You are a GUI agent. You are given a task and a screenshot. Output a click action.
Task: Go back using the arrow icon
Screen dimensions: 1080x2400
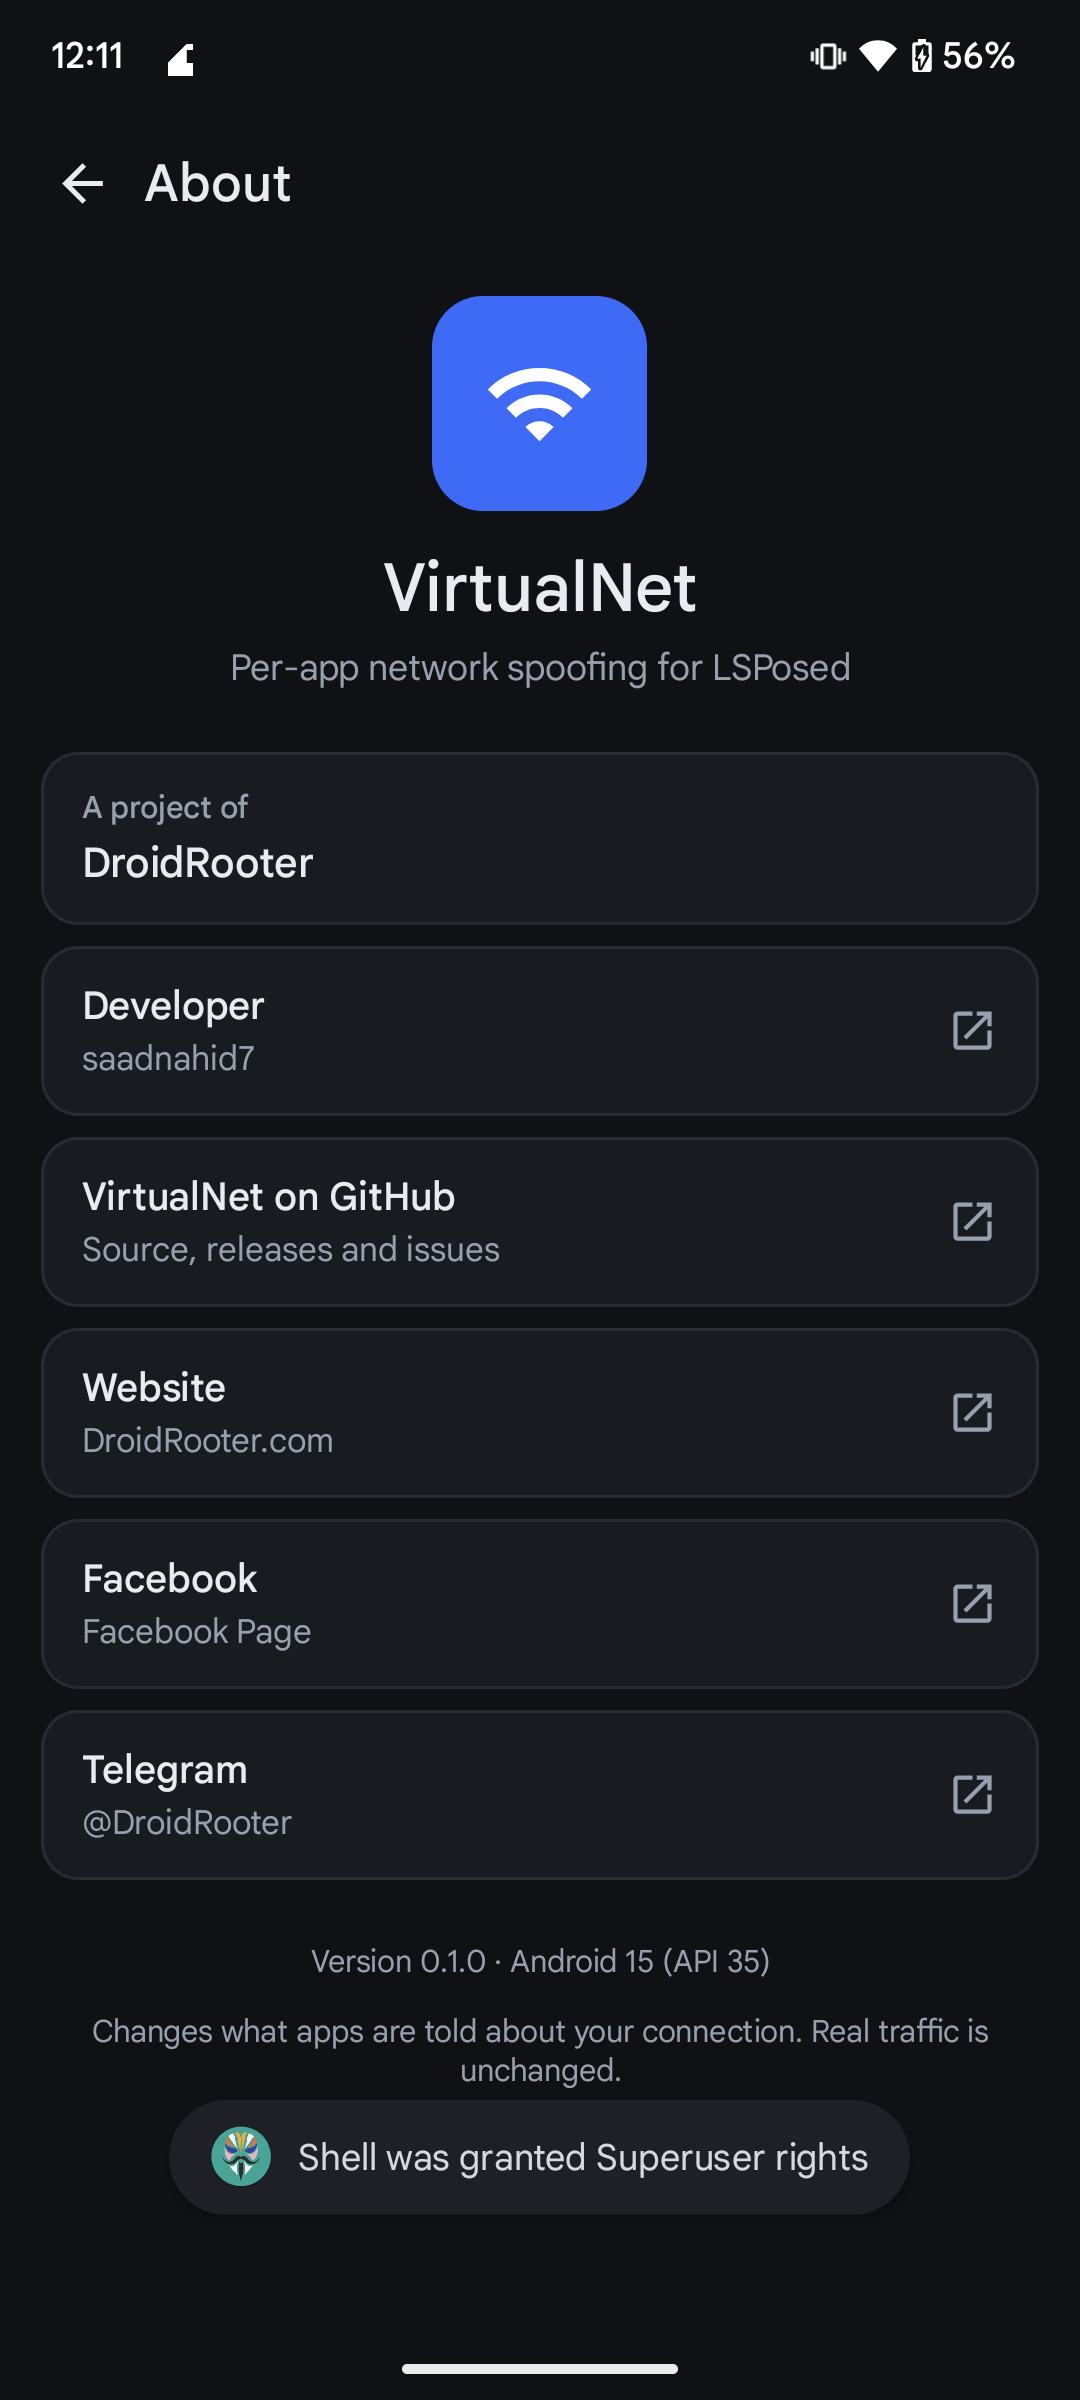click(x=83, y=183)
